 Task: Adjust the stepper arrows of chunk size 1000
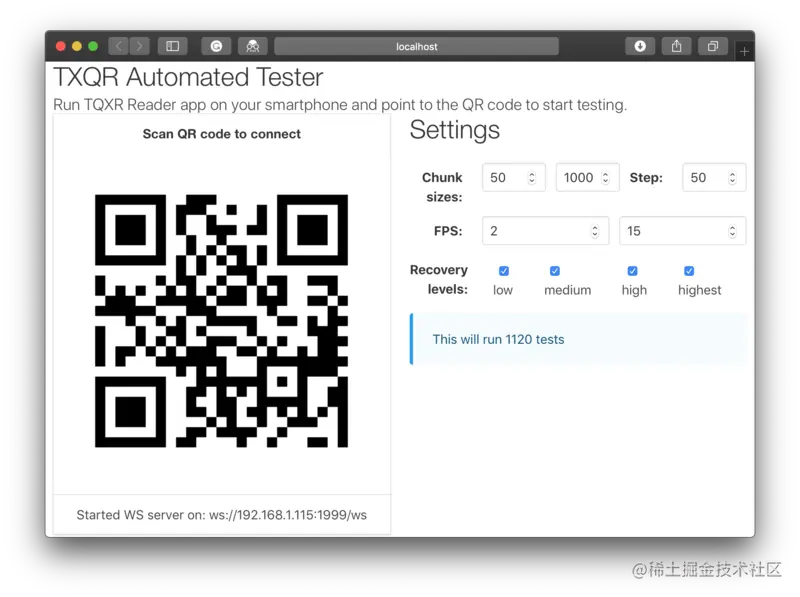[x=605, y=178]
